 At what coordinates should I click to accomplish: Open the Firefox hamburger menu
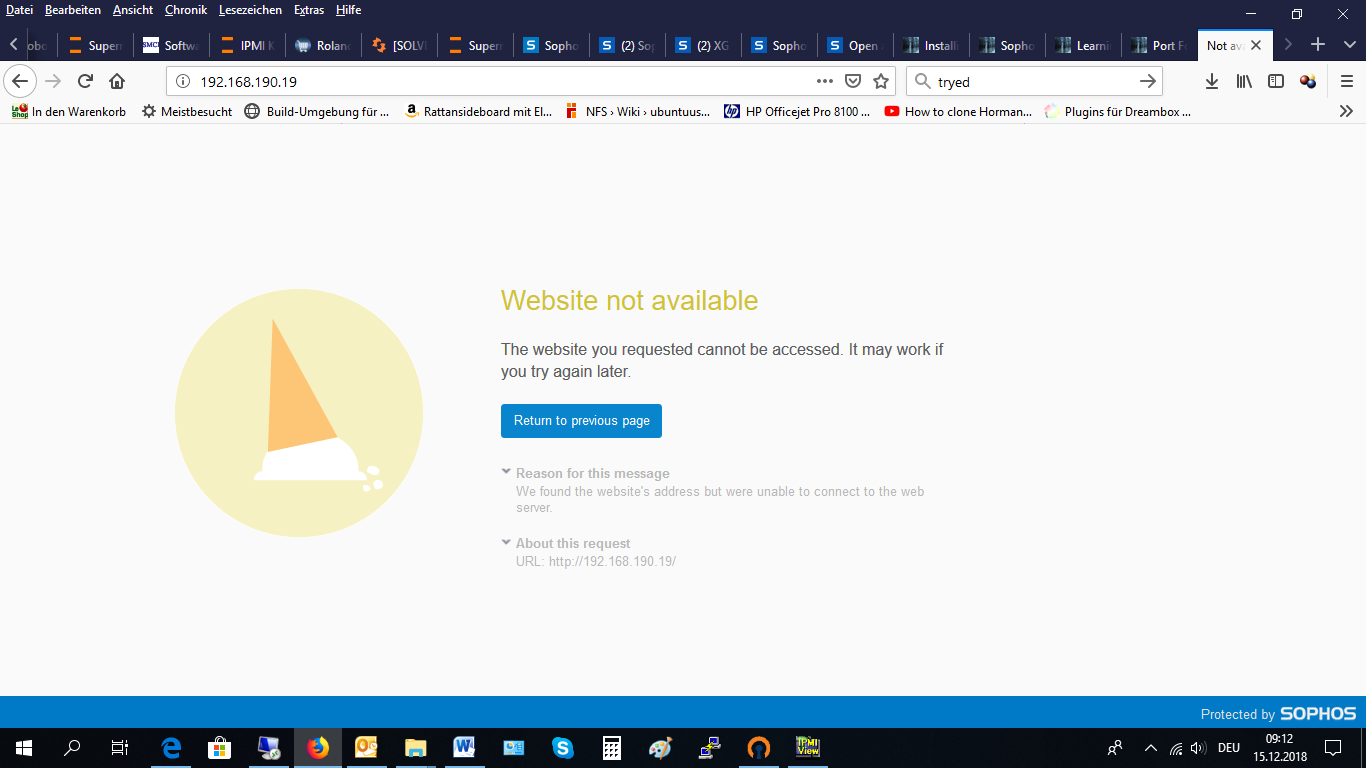[1347, 81]
